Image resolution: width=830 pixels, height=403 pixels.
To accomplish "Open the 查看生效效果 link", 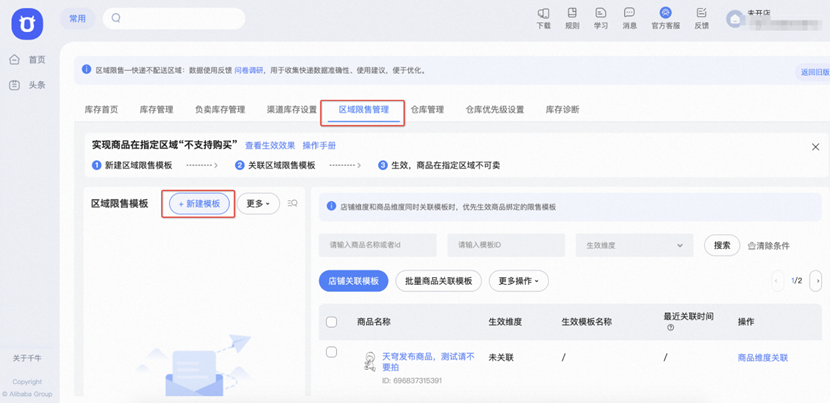I will [270, 146].
